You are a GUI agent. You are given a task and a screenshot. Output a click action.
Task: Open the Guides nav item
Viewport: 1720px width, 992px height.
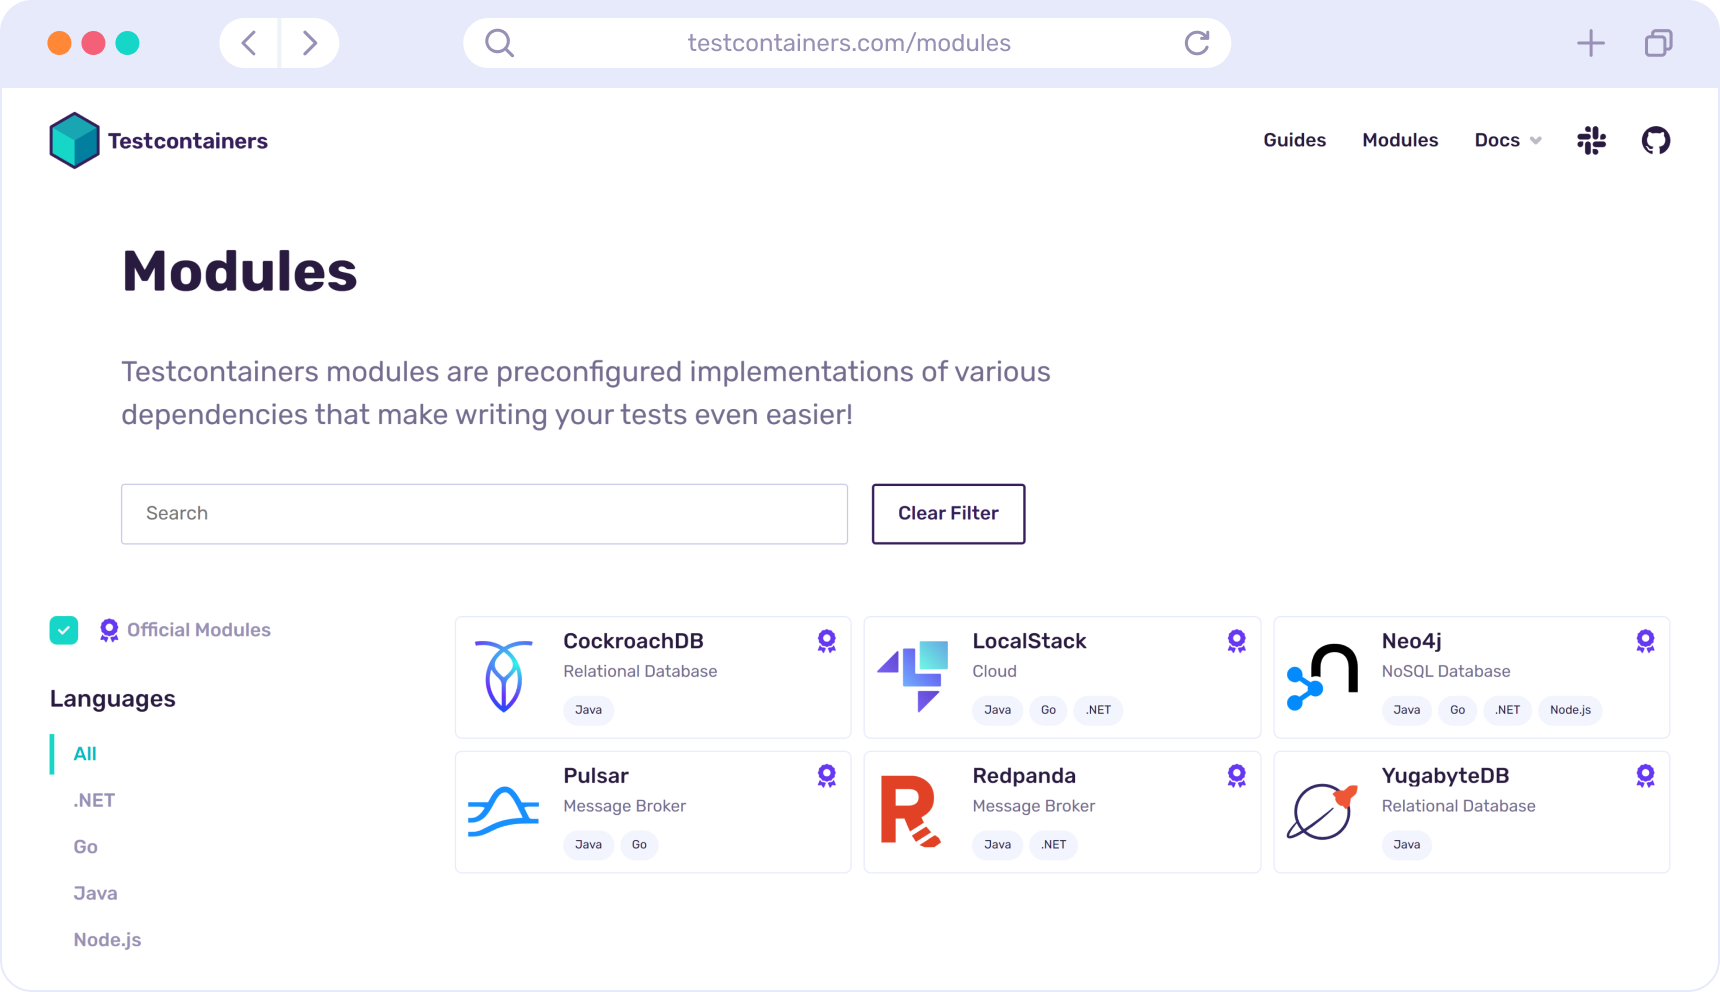point(1294,140)
